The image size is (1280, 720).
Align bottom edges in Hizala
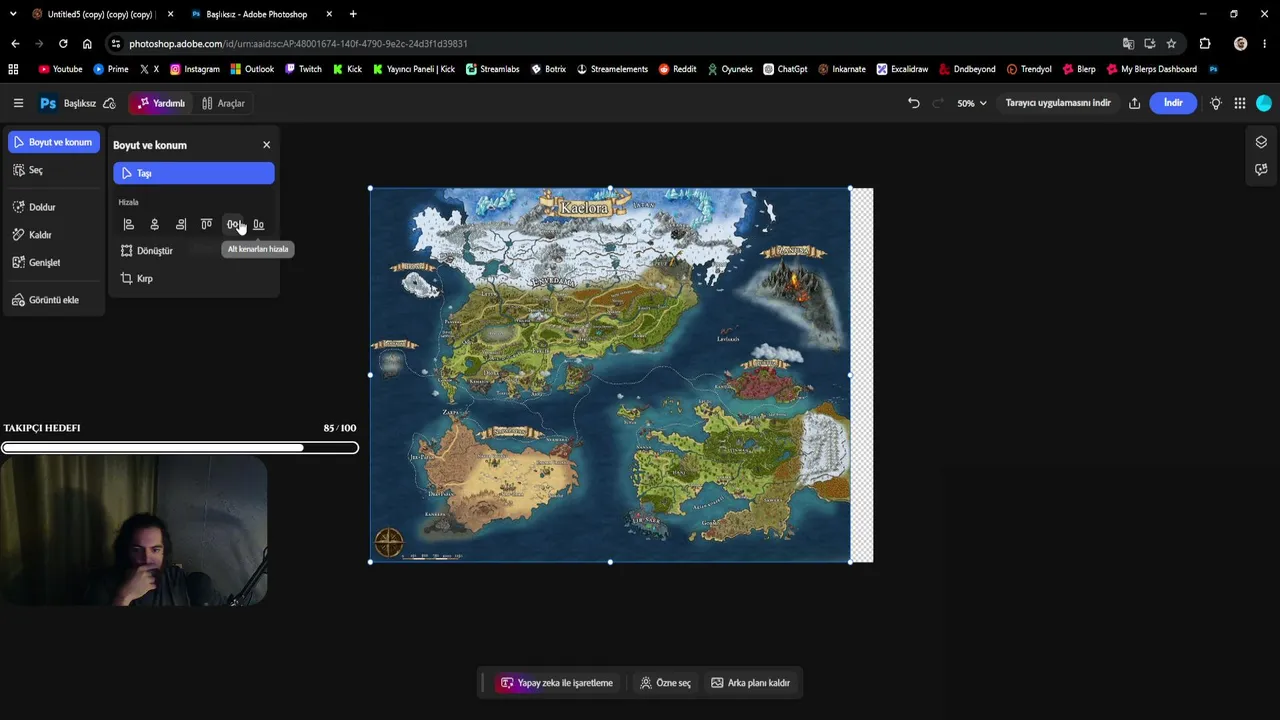(x=258, y=225)
